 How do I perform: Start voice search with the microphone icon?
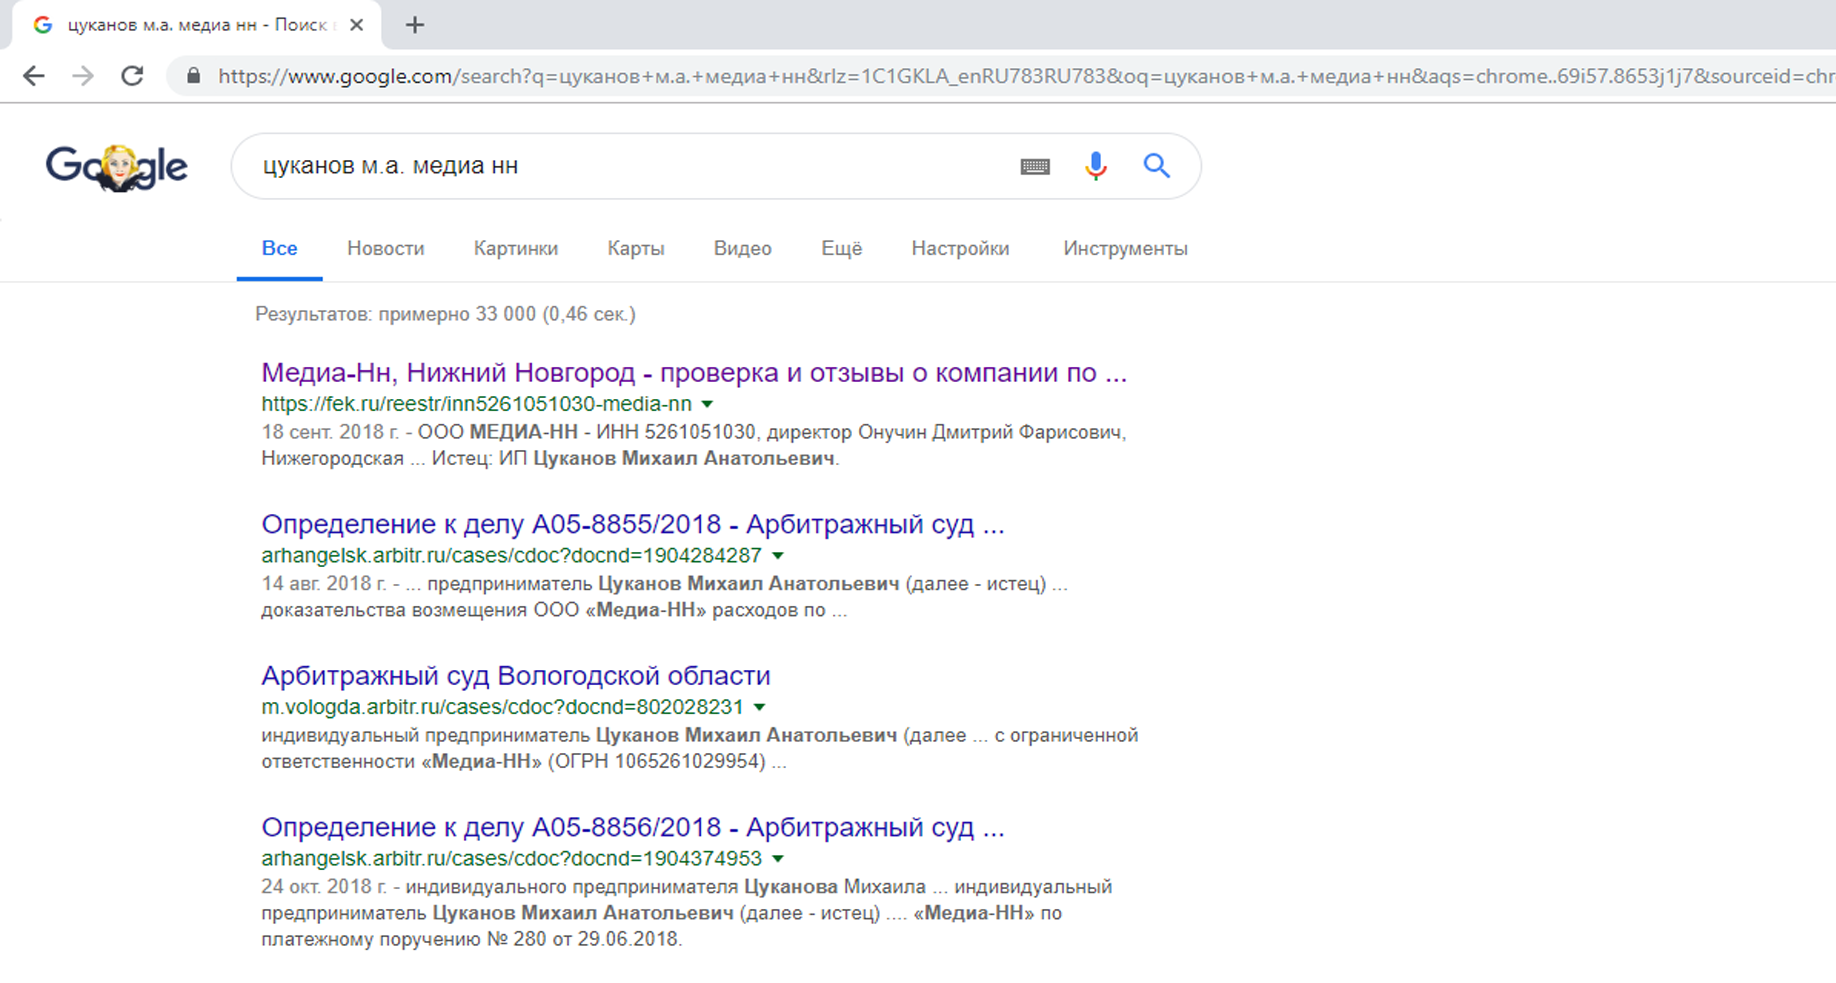(x=1096, y=166)
